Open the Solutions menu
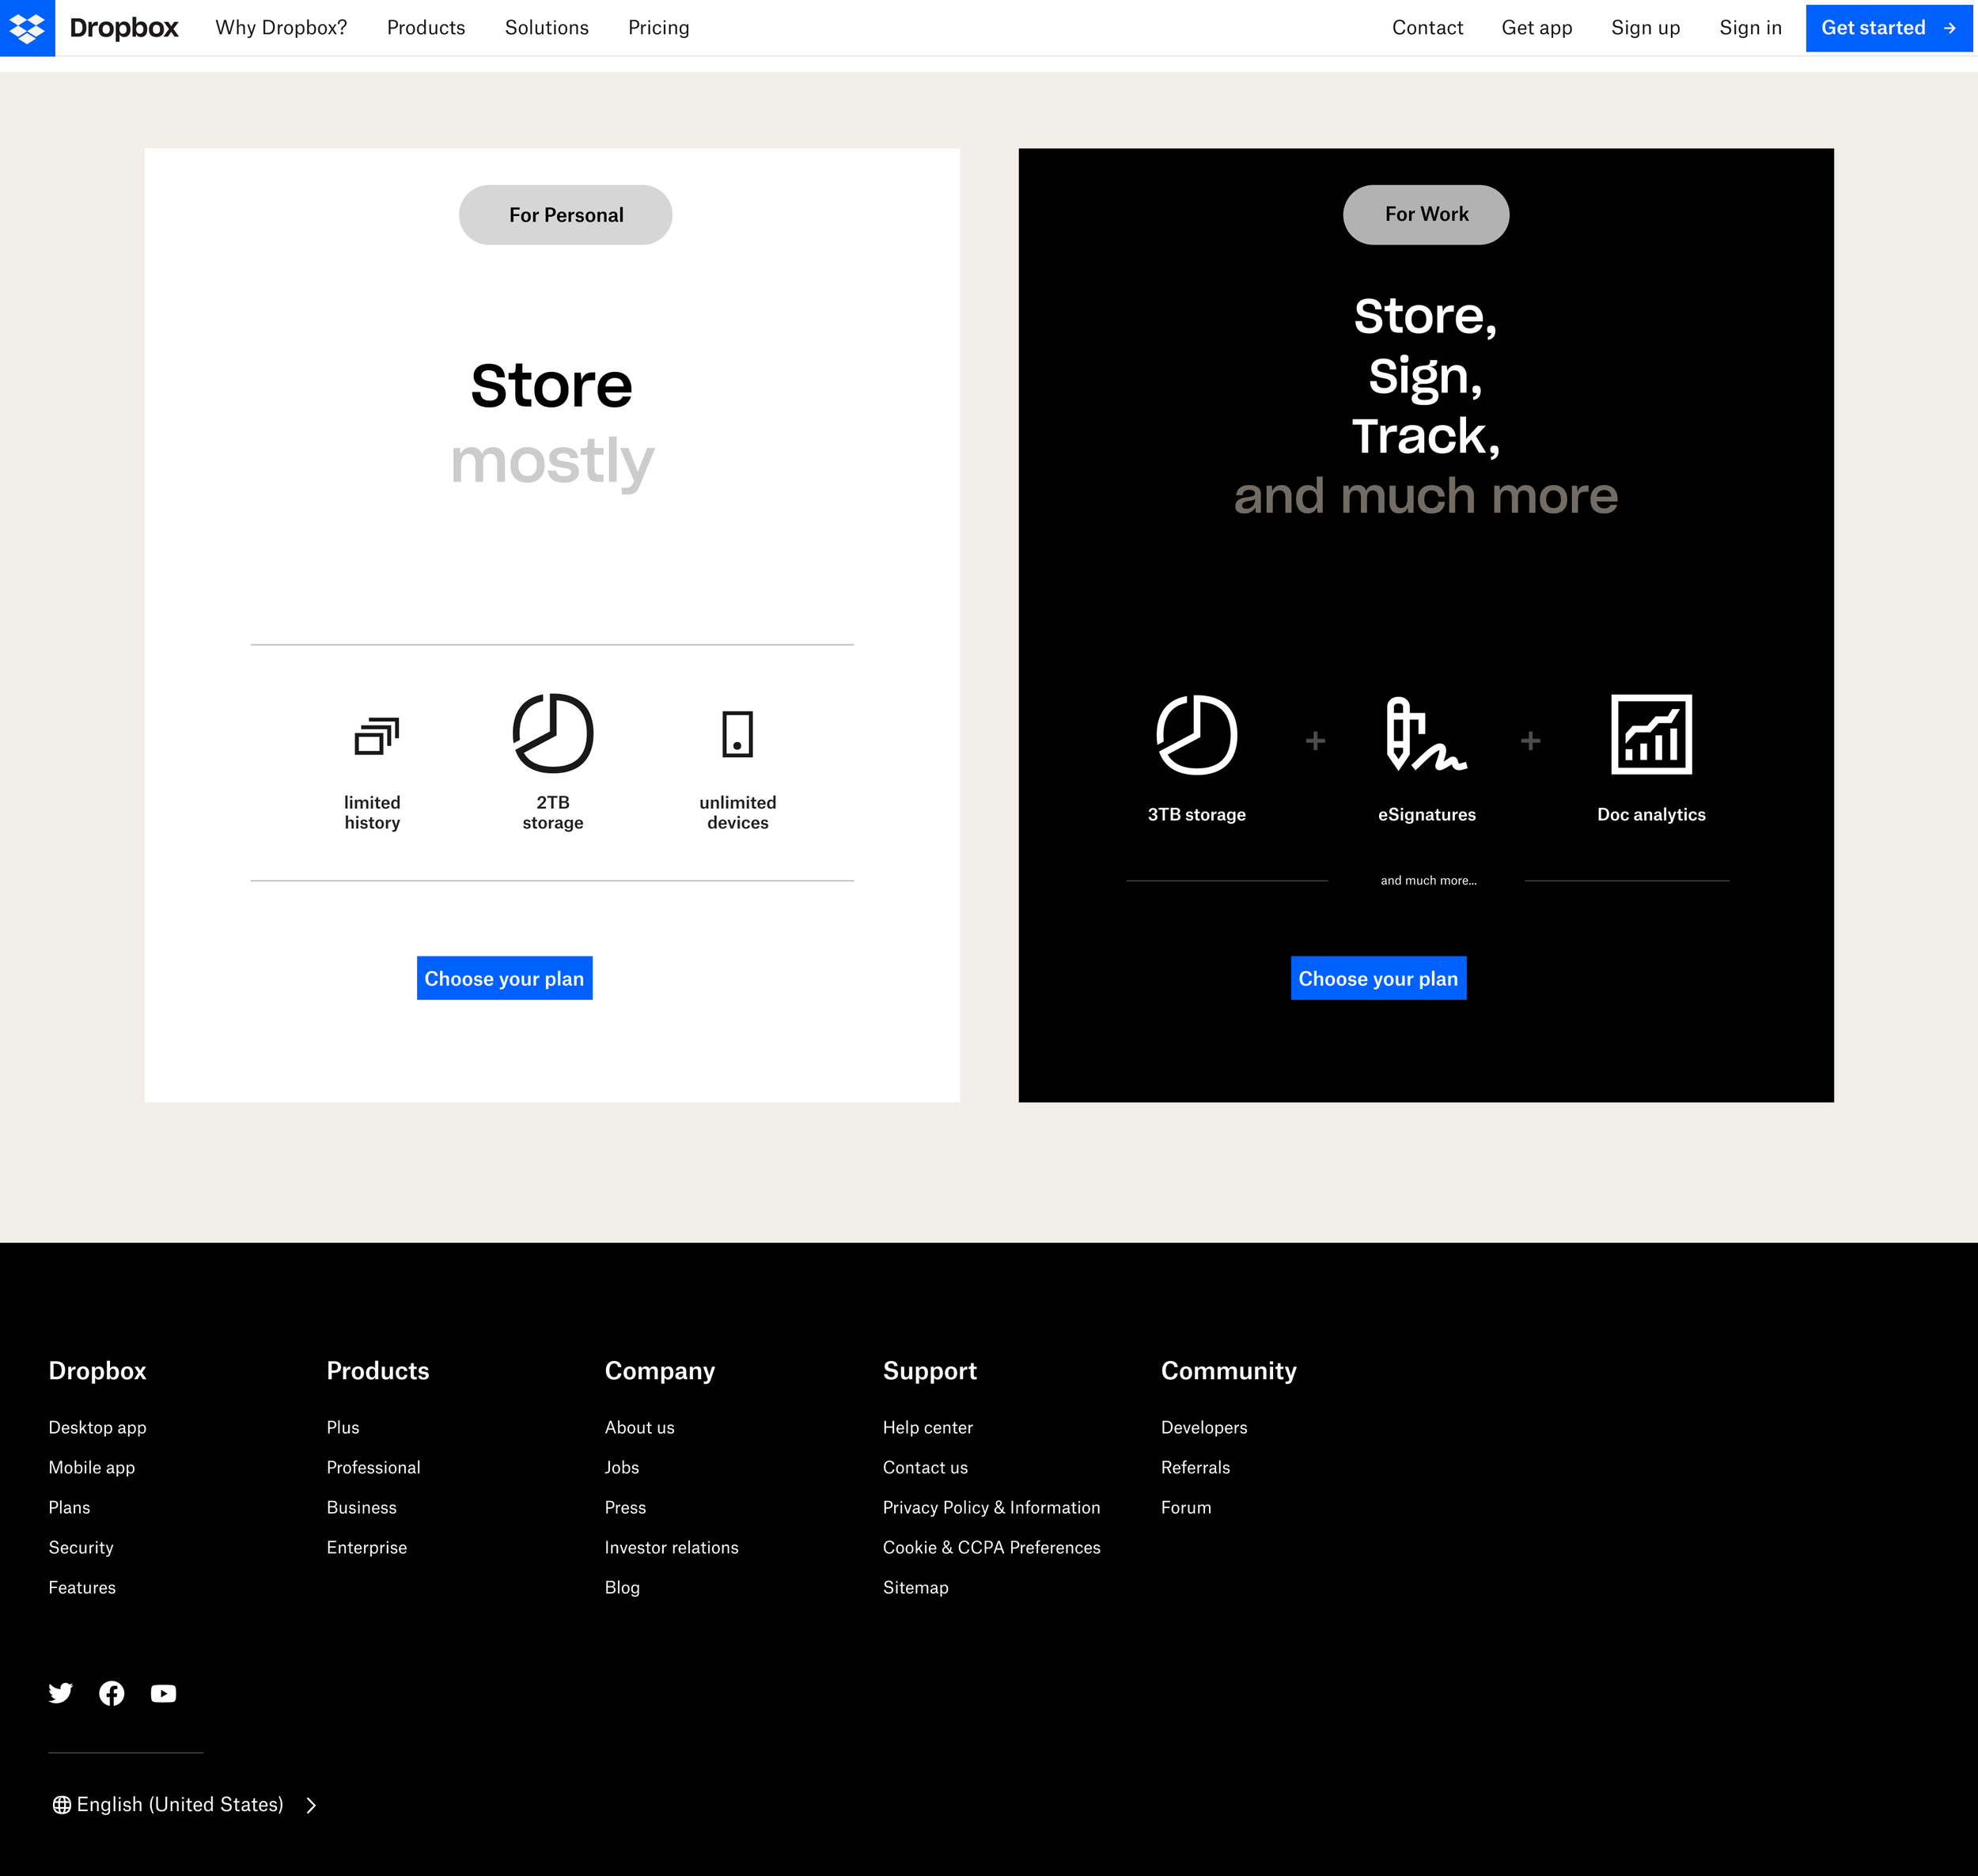Screen dimensions: 1978x1876 coord(547,28)
